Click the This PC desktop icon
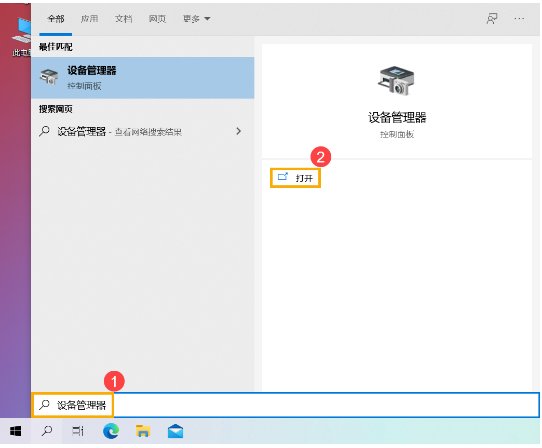542x448 pixels. (x=22, y=37)
